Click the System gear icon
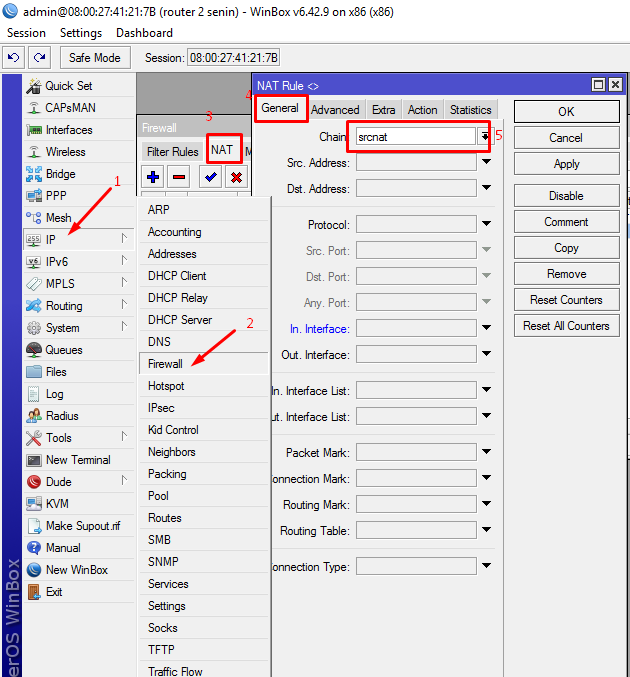This screenshot has width=630, height=677. click(34, 328)
